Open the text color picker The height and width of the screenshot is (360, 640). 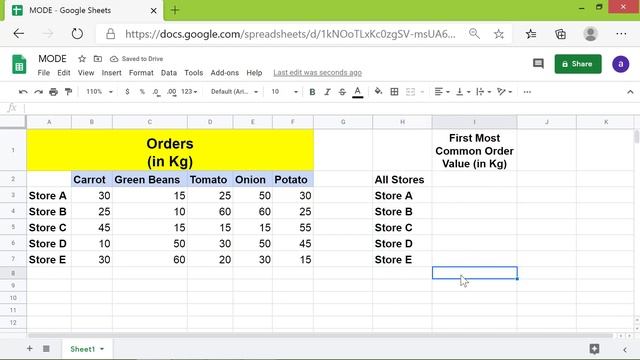[x=358, y=92]
